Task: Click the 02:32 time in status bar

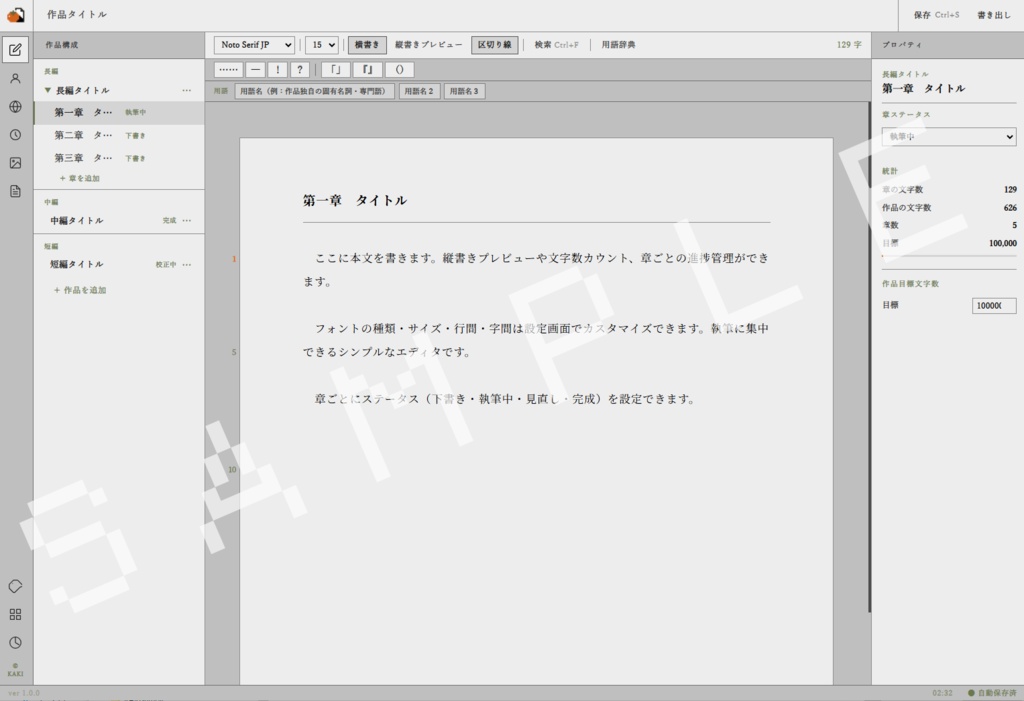Action: pos(942,693)
